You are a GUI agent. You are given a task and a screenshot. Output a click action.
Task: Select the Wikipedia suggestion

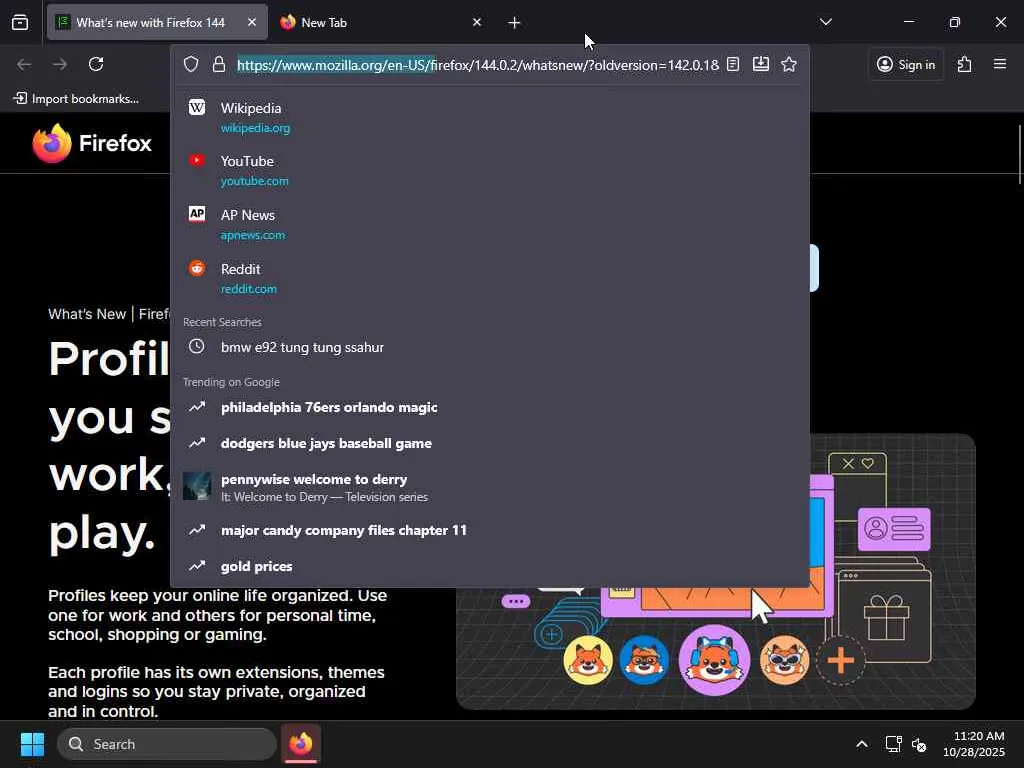tap(490, 118)
